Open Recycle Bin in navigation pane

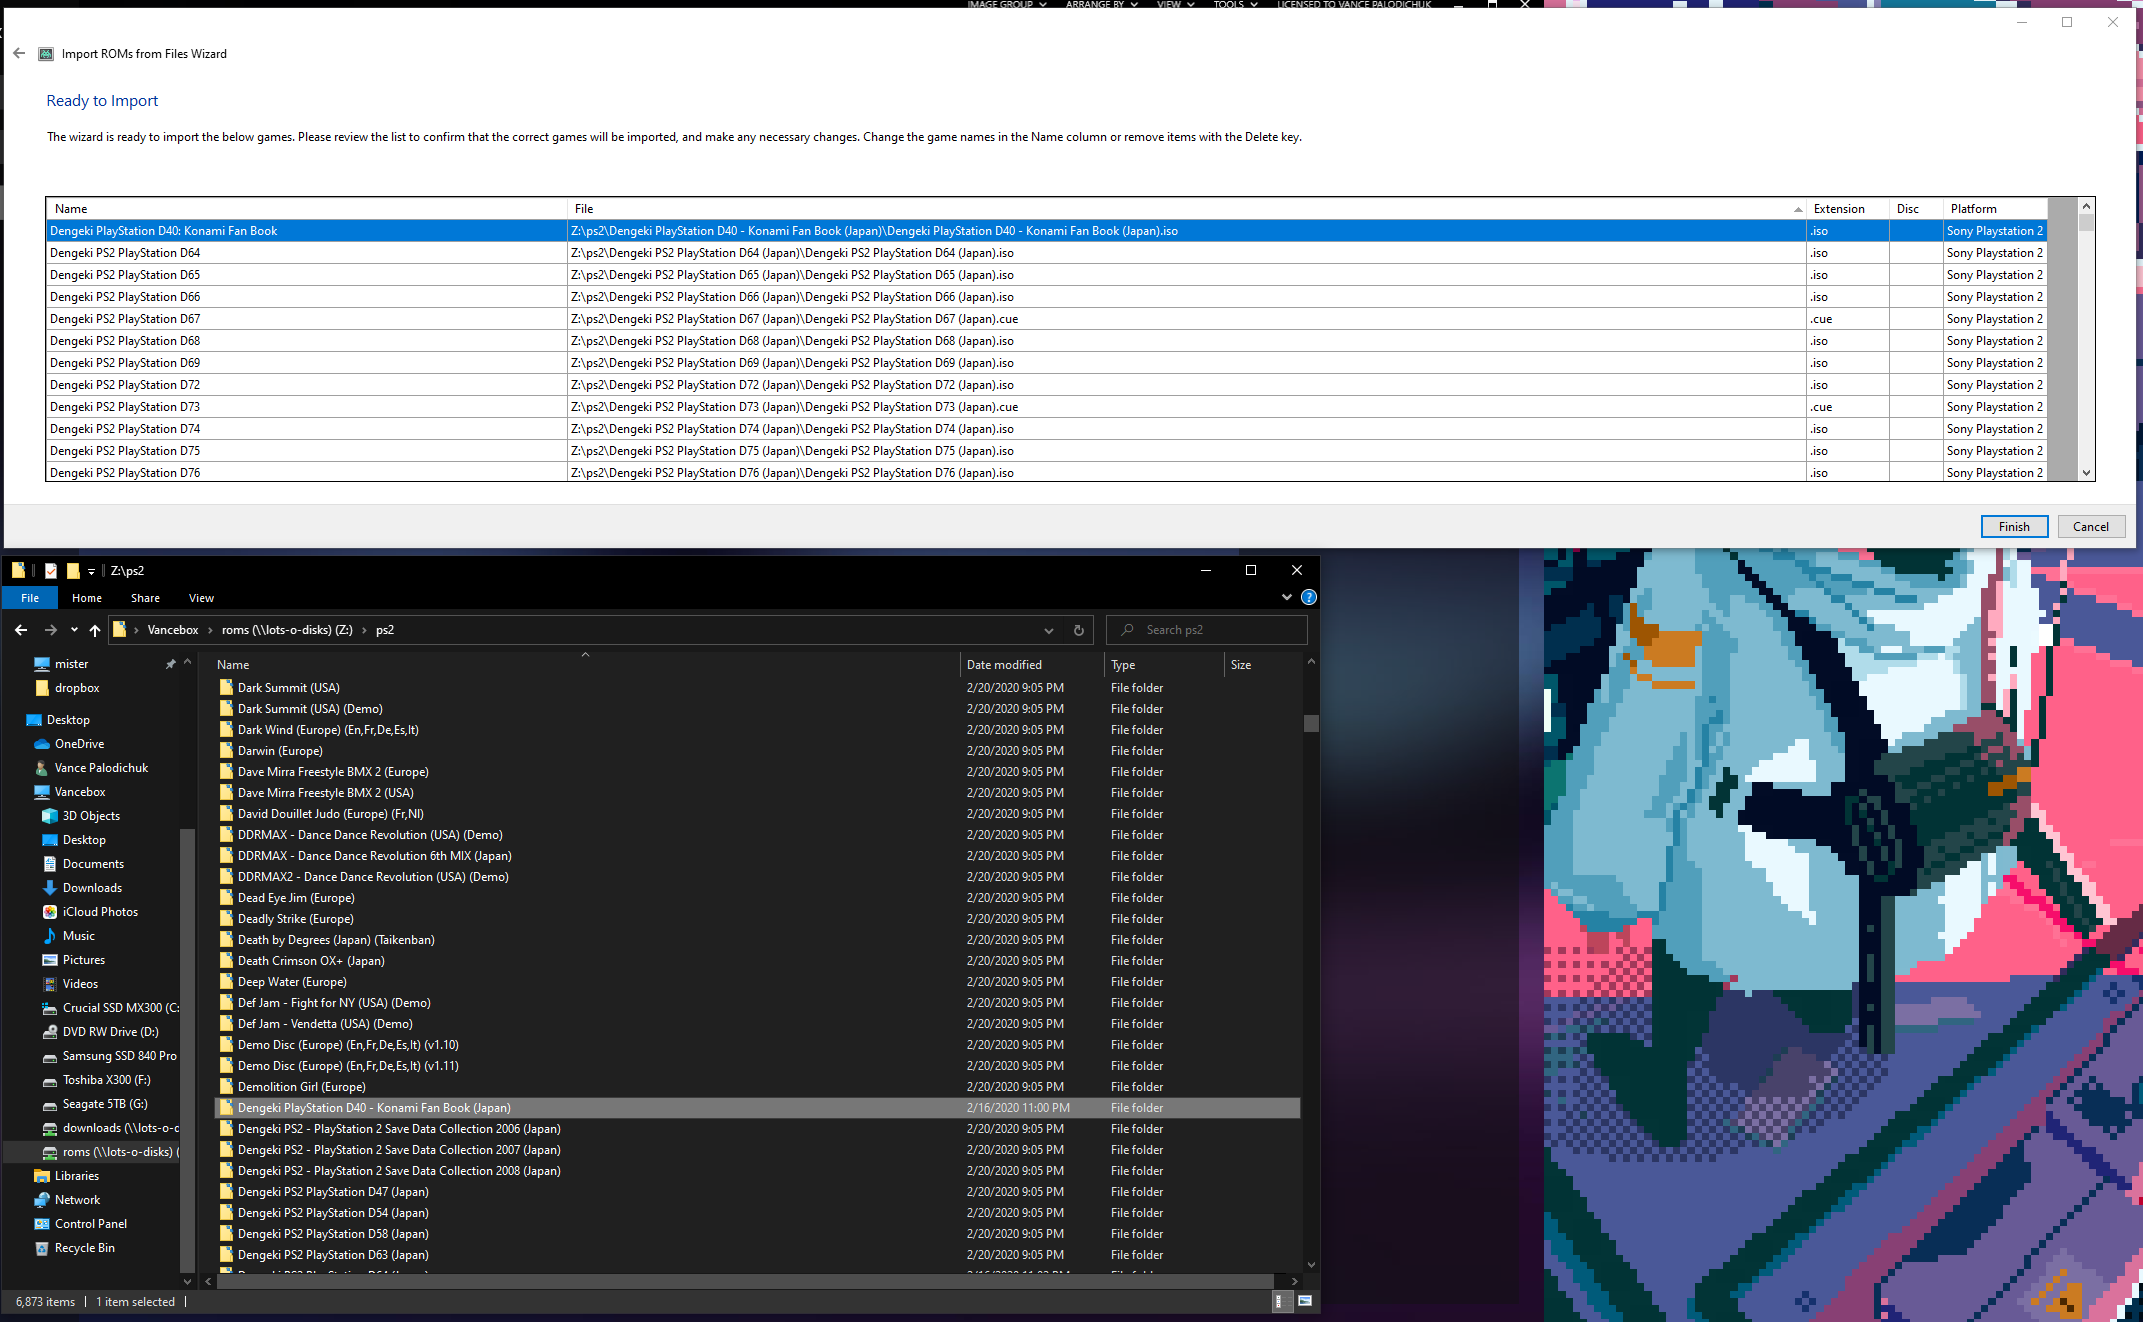coord(84,1248)
